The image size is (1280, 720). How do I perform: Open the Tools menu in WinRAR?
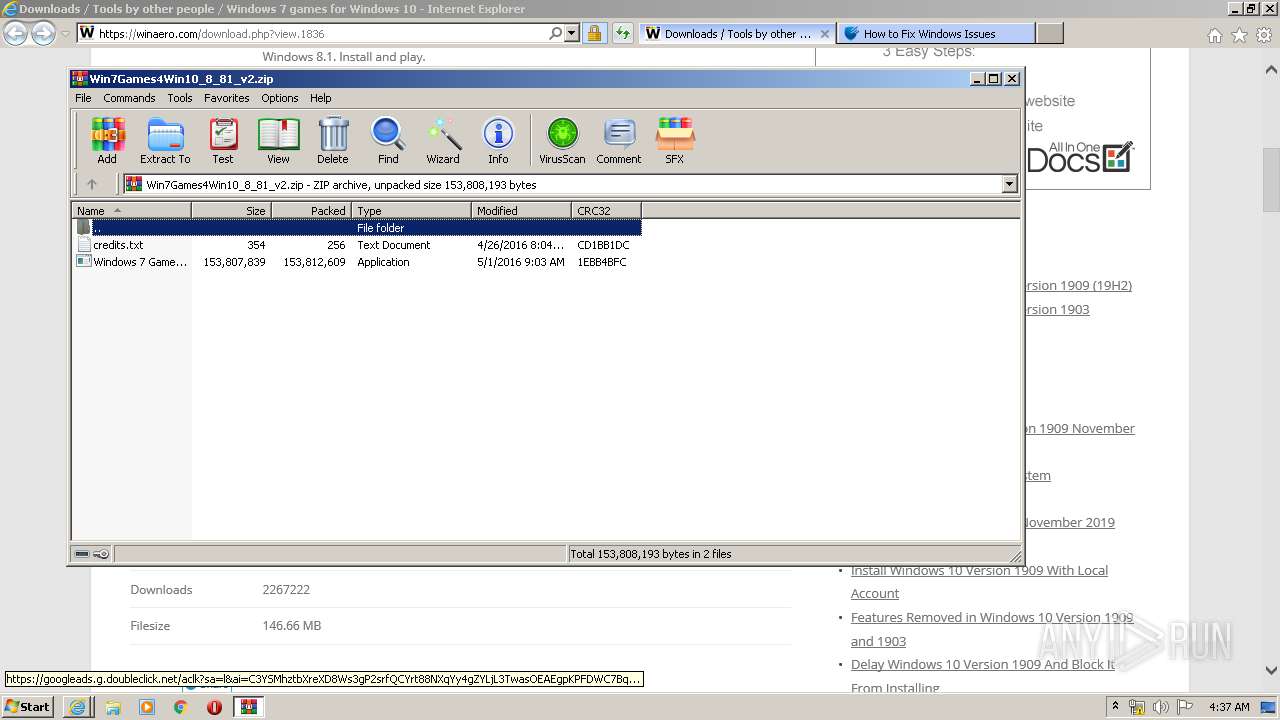pos(180,98)
